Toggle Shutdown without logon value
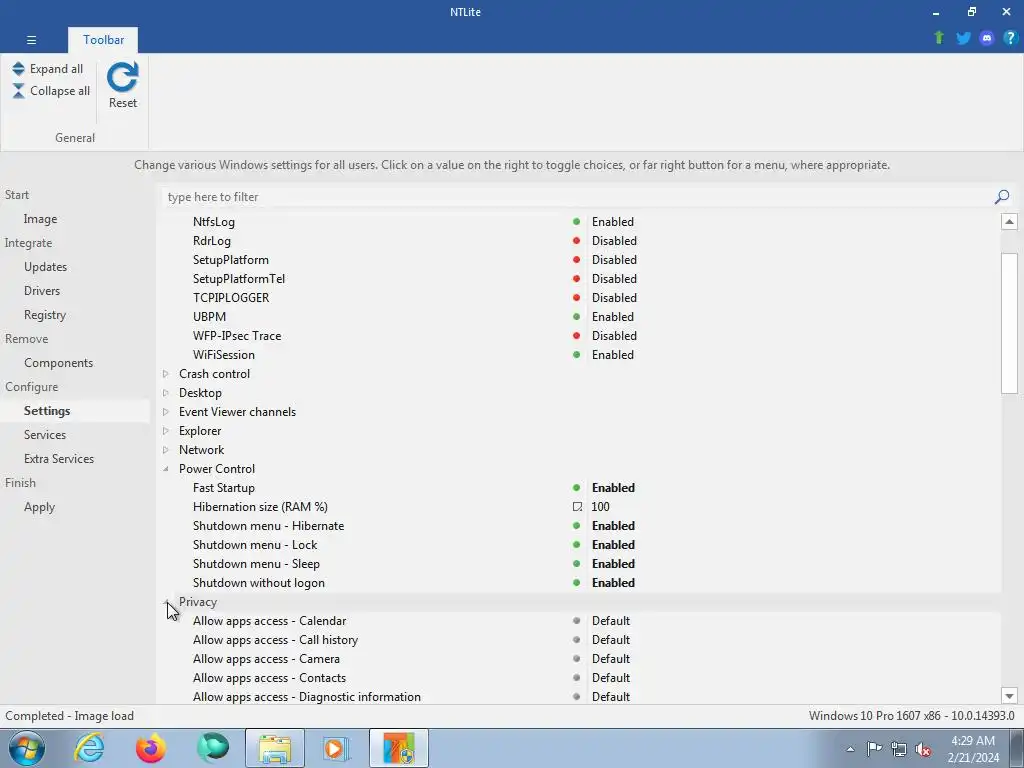 (613, 583)
